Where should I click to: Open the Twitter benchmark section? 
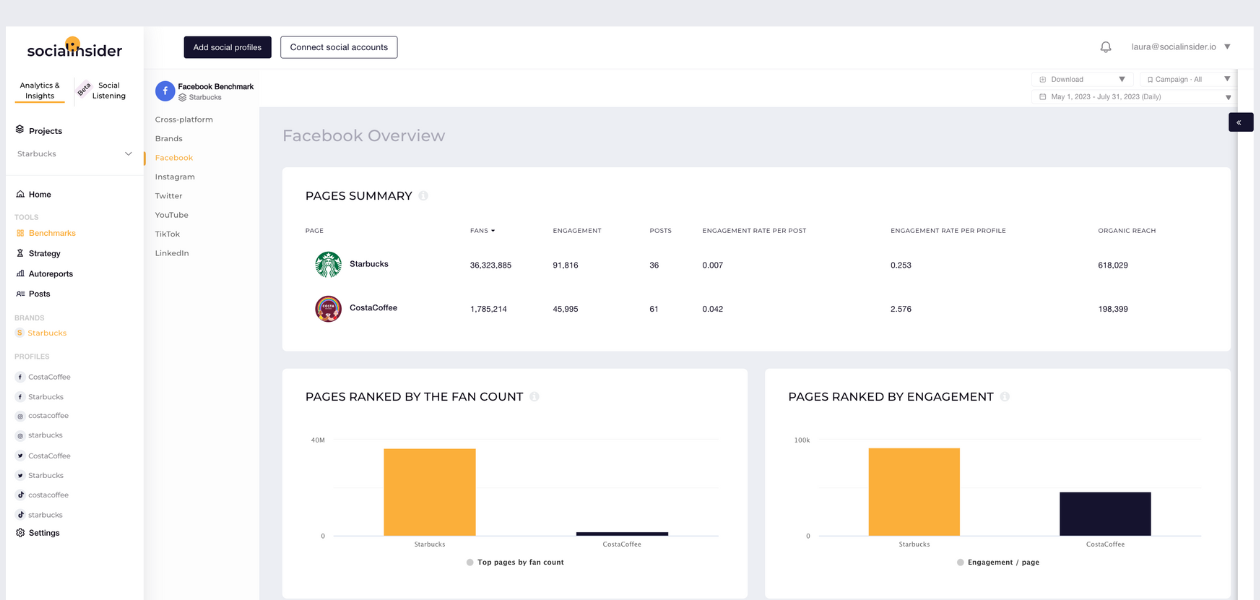coord(169,196)
